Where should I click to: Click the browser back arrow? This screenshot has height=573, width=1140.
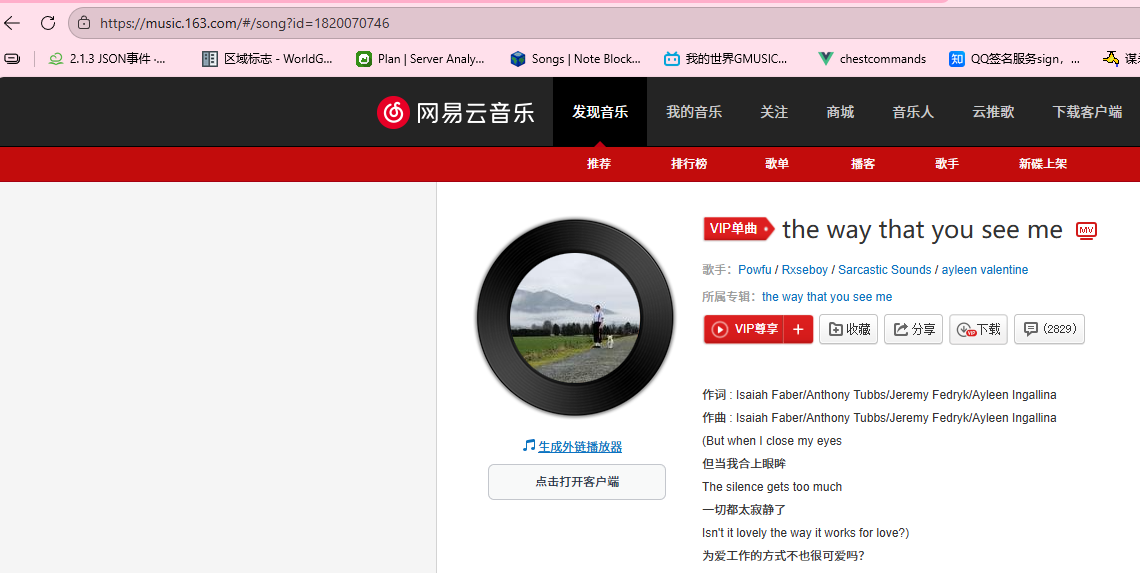tap(13, 23)
